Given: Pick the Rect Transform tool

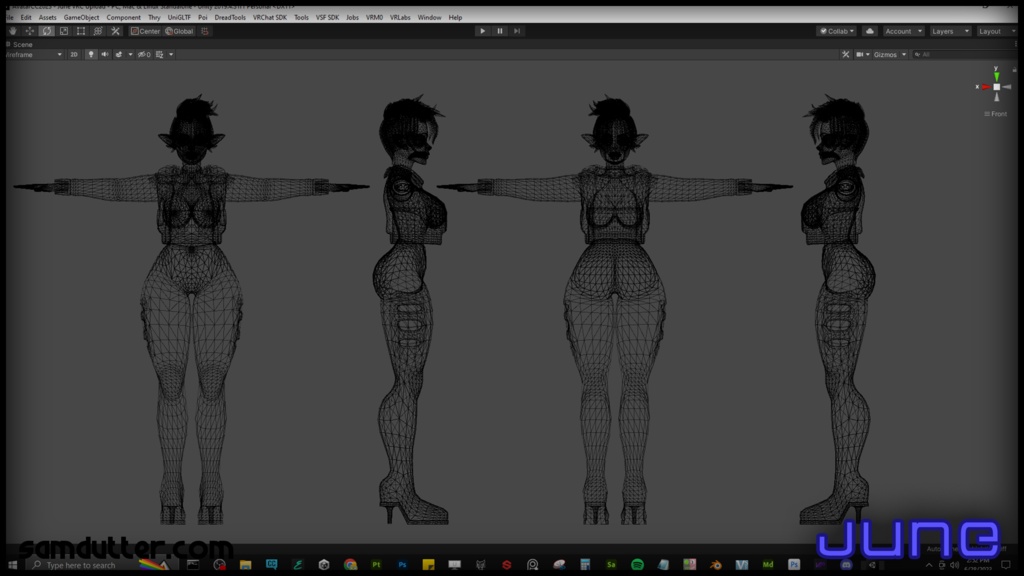Looking at the screenshot, I should coord(81,31).
